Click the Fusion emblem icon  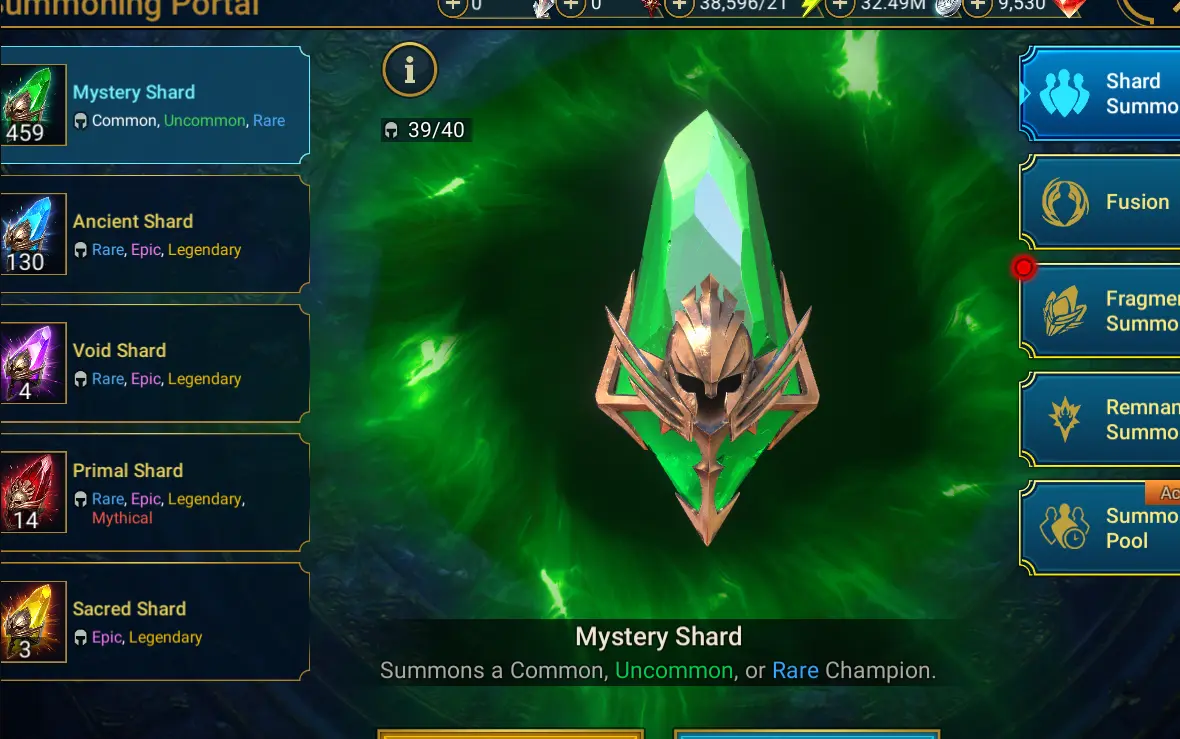point(1064,202)
